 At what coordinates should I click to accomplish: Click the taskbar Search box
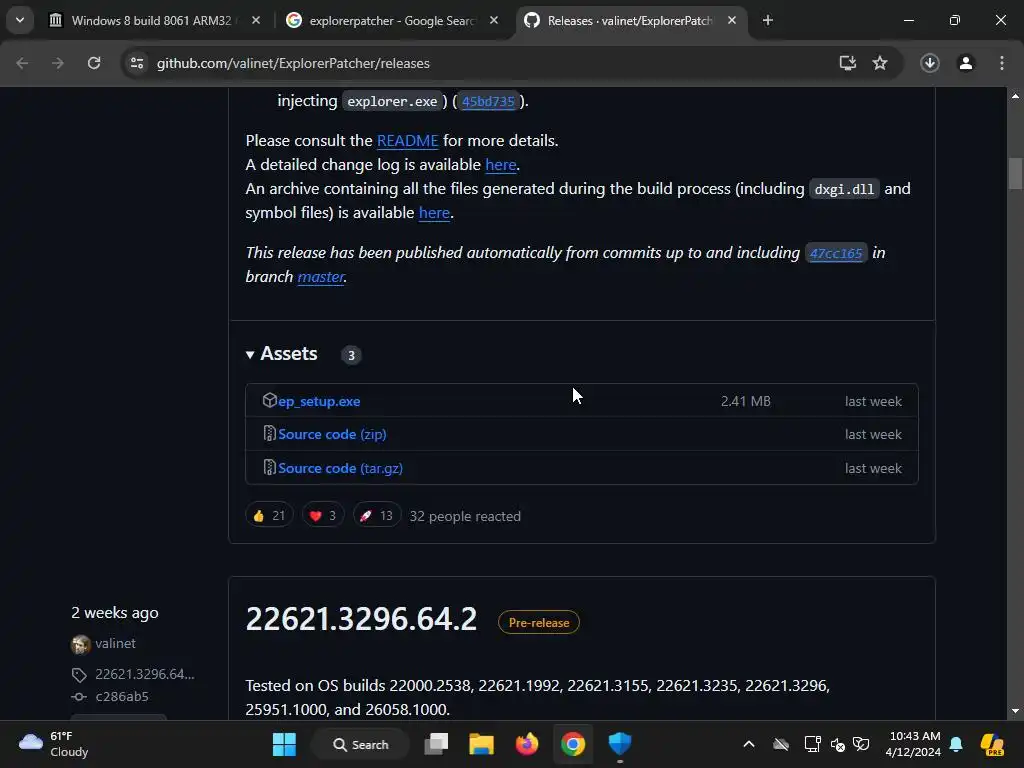click(360, 744)
